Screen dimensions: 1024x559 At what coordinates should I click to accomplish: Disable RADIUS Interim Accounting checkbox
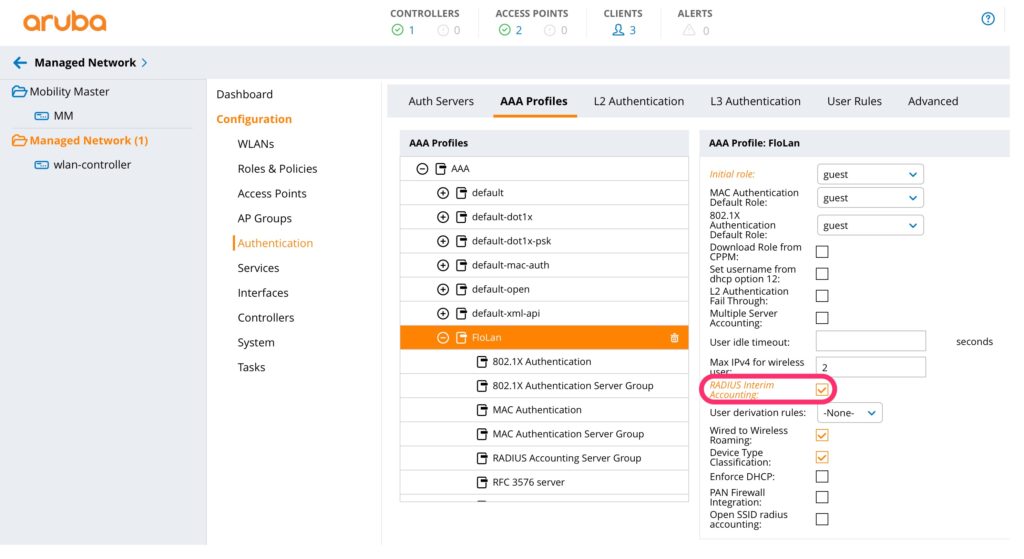pyautogui.click(x=822, y=389)
